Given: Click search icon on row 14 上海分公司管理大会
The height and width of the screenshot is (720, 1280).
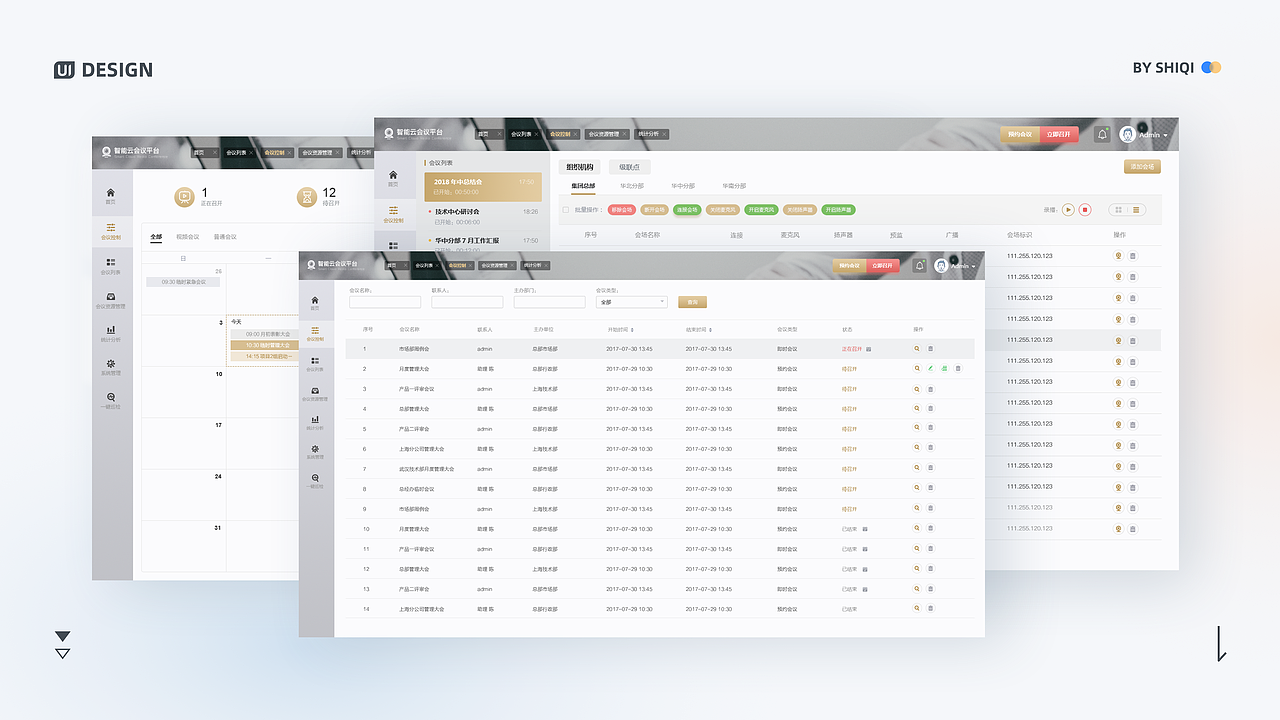Looking at the screenshot, I should click(x=917, y=609).
